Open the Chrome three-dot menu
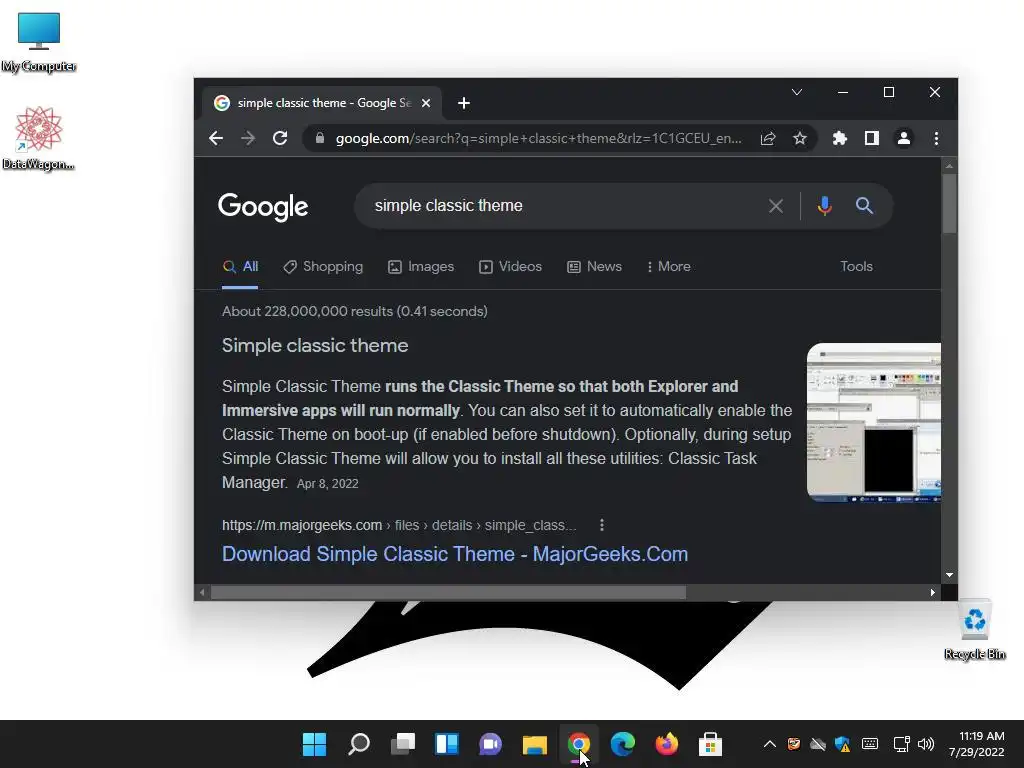 tap(936, 138)
